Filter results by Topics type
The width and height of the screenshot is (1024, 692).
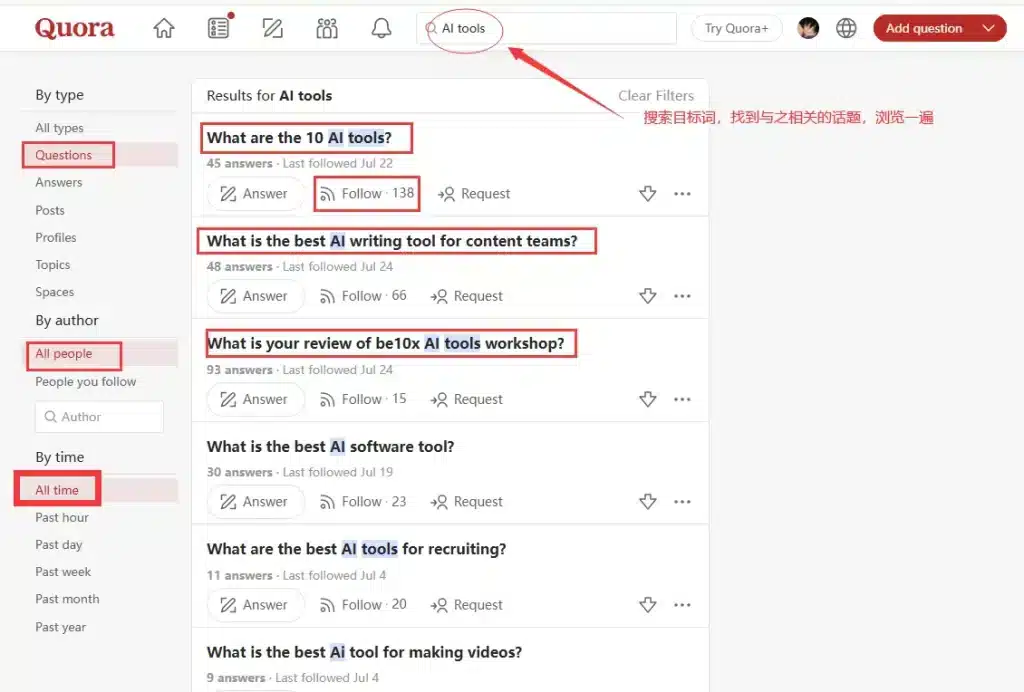tap(53, 265)
